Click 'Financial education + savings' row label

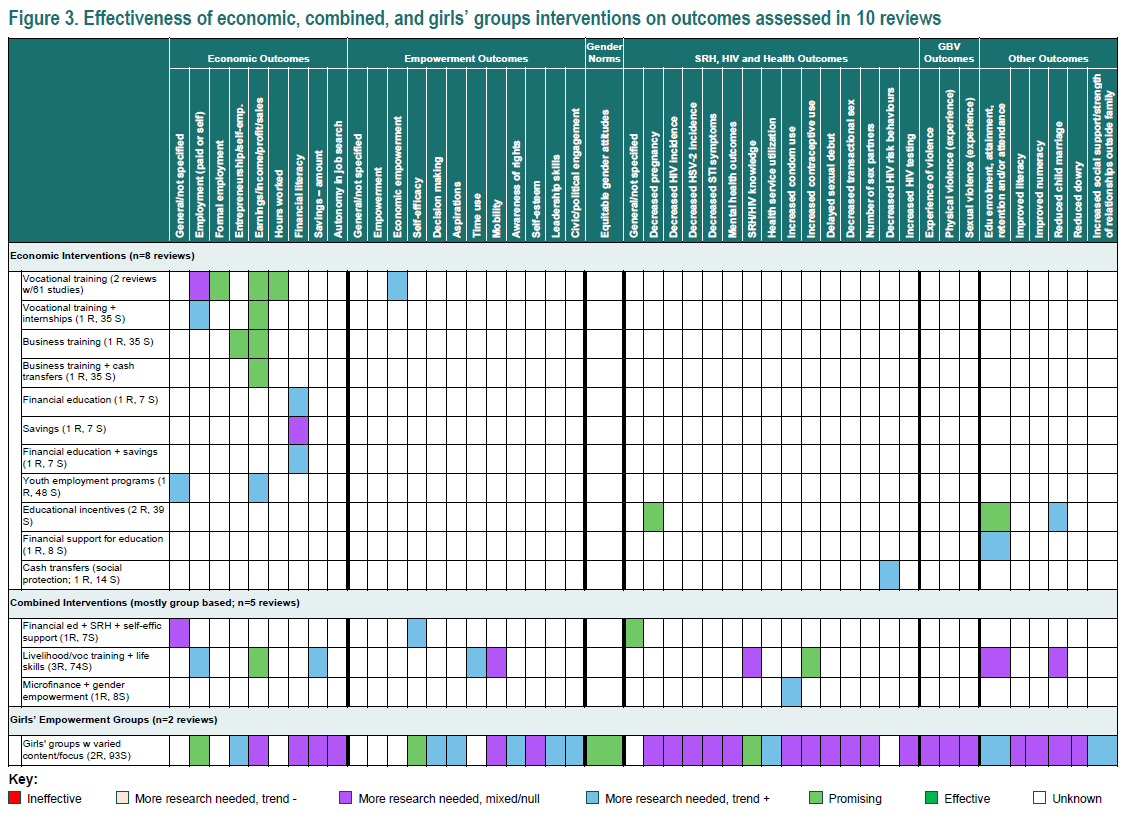90,458
